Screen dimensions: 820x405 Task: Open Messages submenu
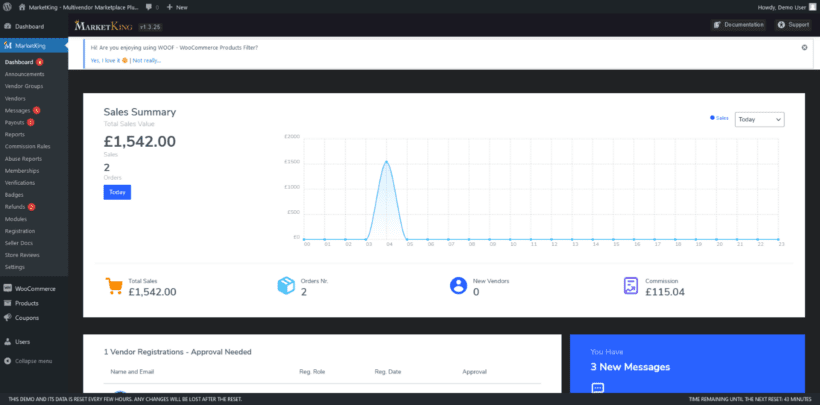point(17,110)
